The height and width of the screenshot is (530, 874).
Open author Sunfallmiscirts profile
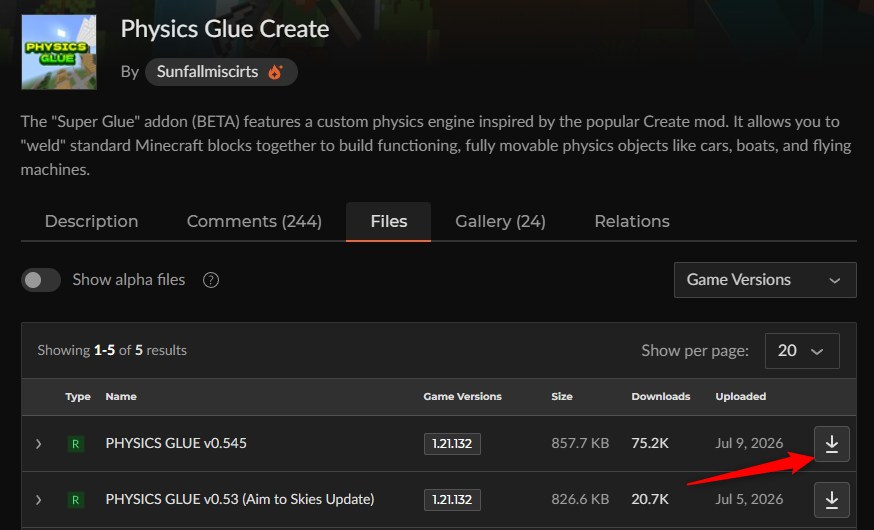tap(221, 72)
